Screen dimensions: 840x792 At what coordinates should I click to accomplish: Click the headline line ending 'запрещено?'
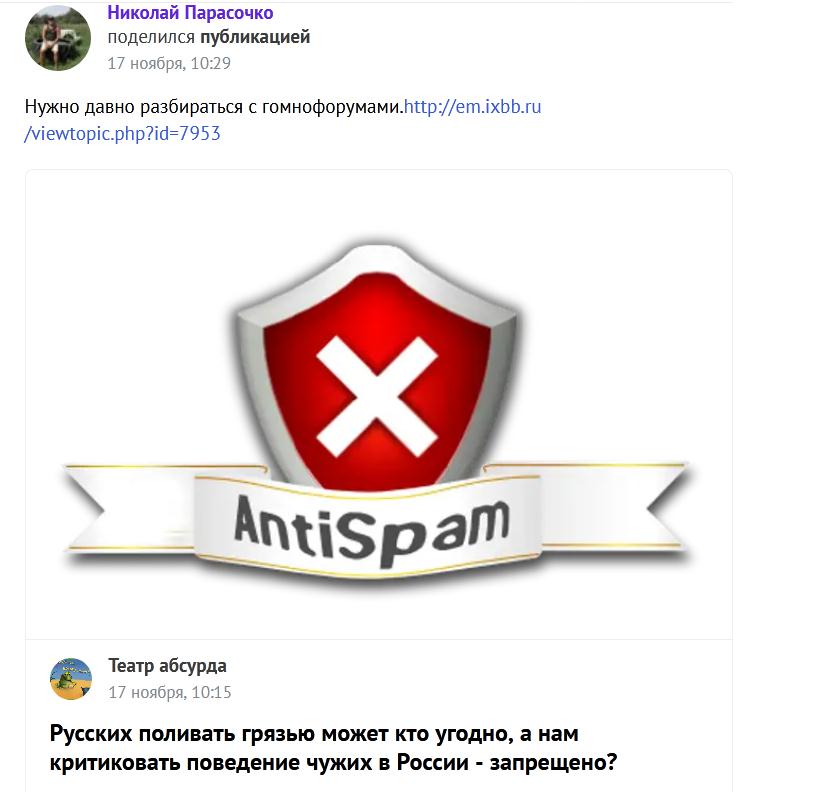pyautogui.click(x=333, y=762)
